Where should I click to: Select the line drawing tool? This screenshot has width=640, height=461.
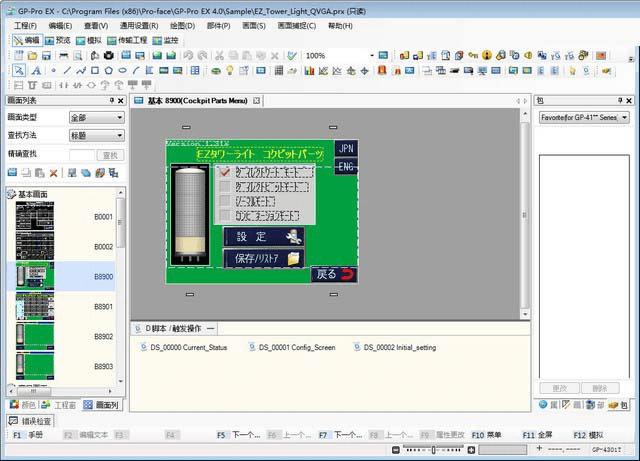[67, 71]
